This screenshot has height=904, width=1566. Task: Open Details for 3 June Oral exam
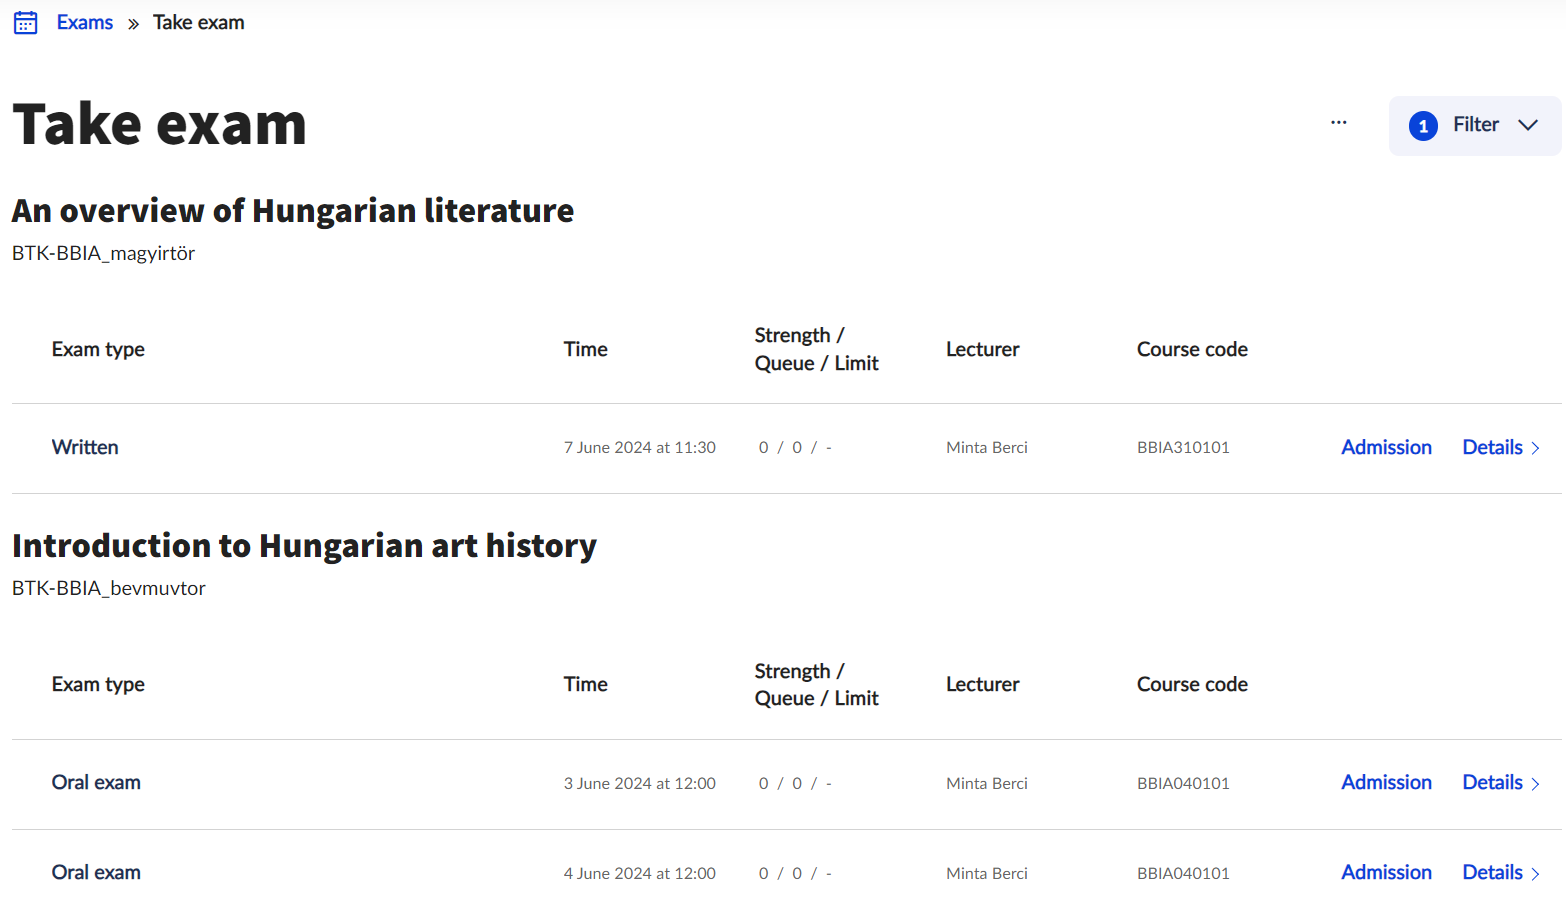[x=1492, y=782]
